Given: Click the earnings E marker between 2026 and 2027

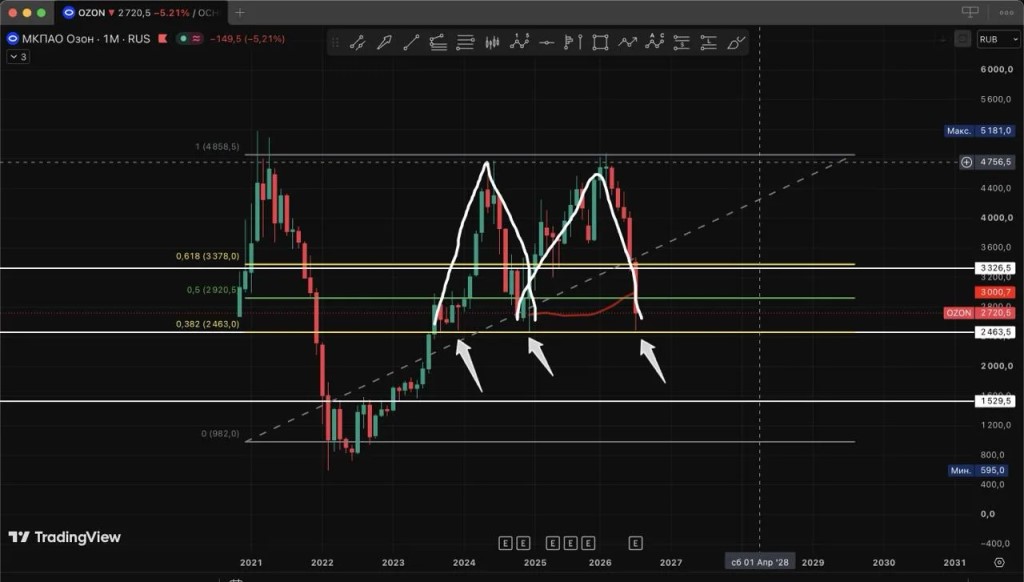Looking at the screenshot, I should pos(635,543).
